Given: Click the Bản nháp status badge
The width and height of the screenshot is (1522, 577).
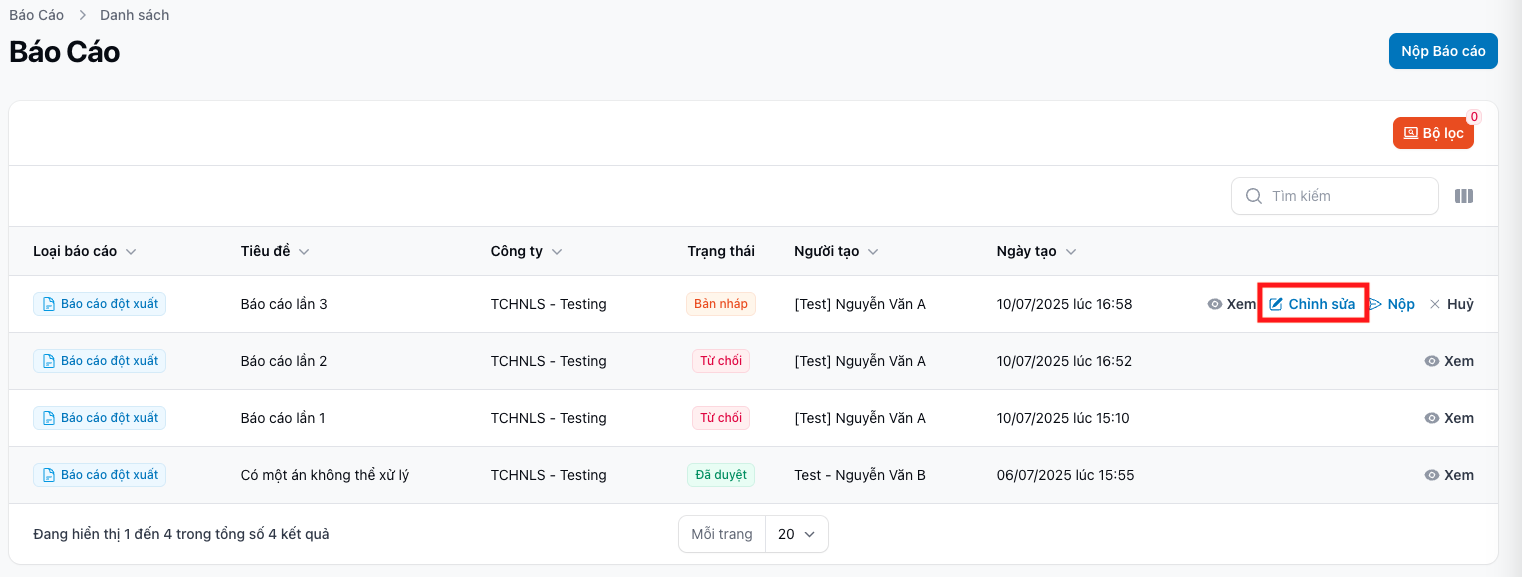Looking at the screenshot, I should [x=720, y=304].
